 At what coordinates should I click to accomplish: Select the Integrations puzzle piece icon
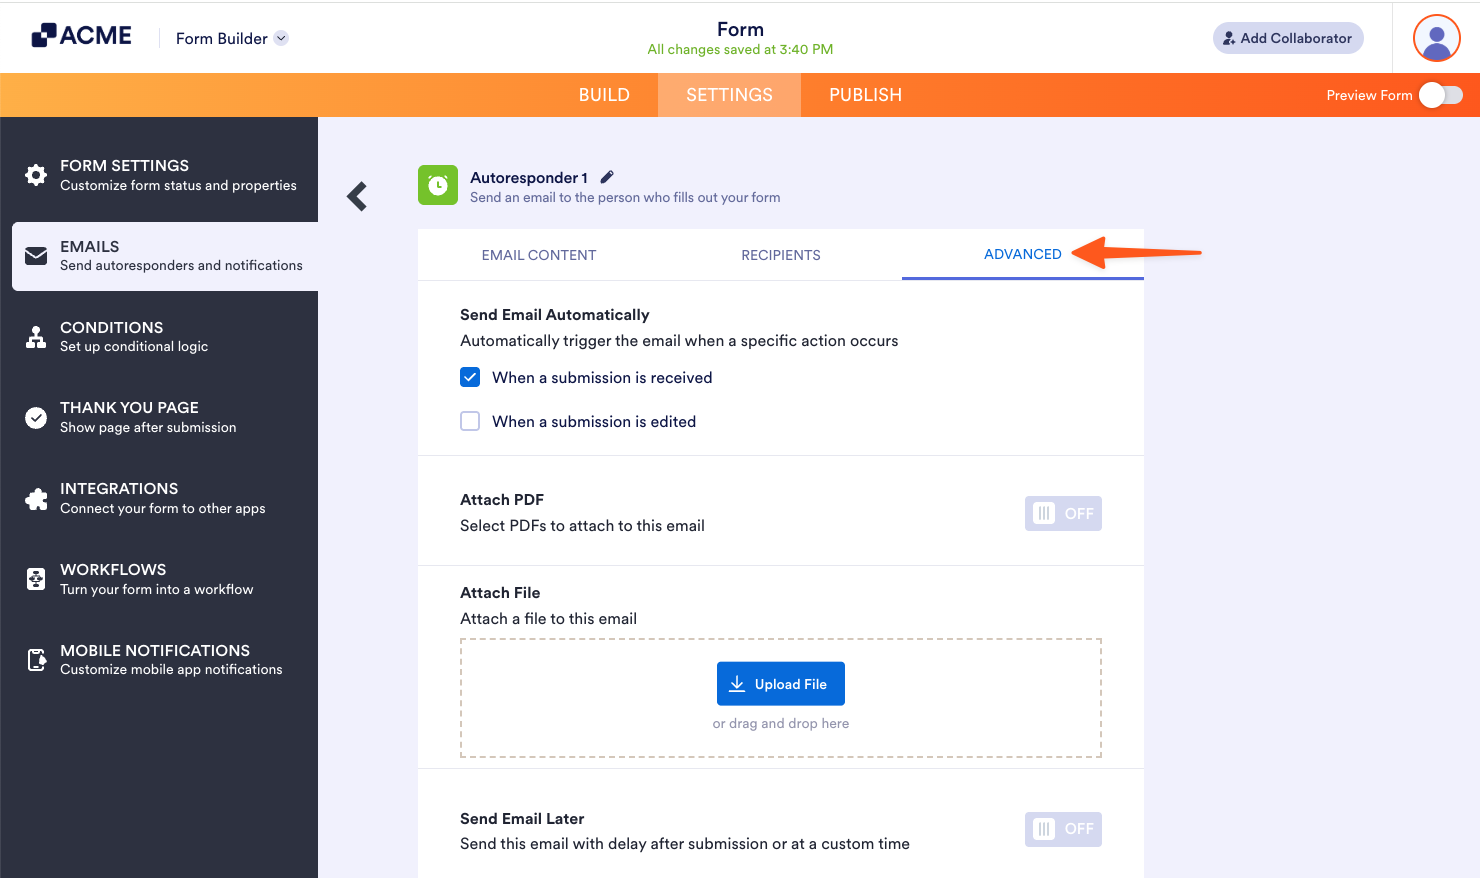pyautogui.click(x=36, y=497)
